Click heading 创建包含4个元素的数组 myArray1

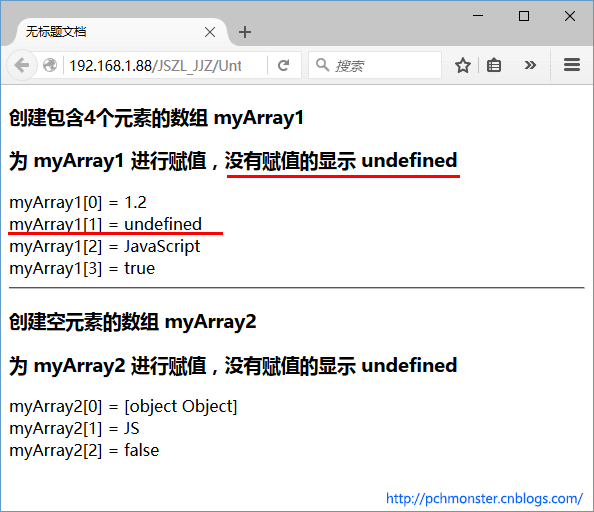tap(156, 118)
